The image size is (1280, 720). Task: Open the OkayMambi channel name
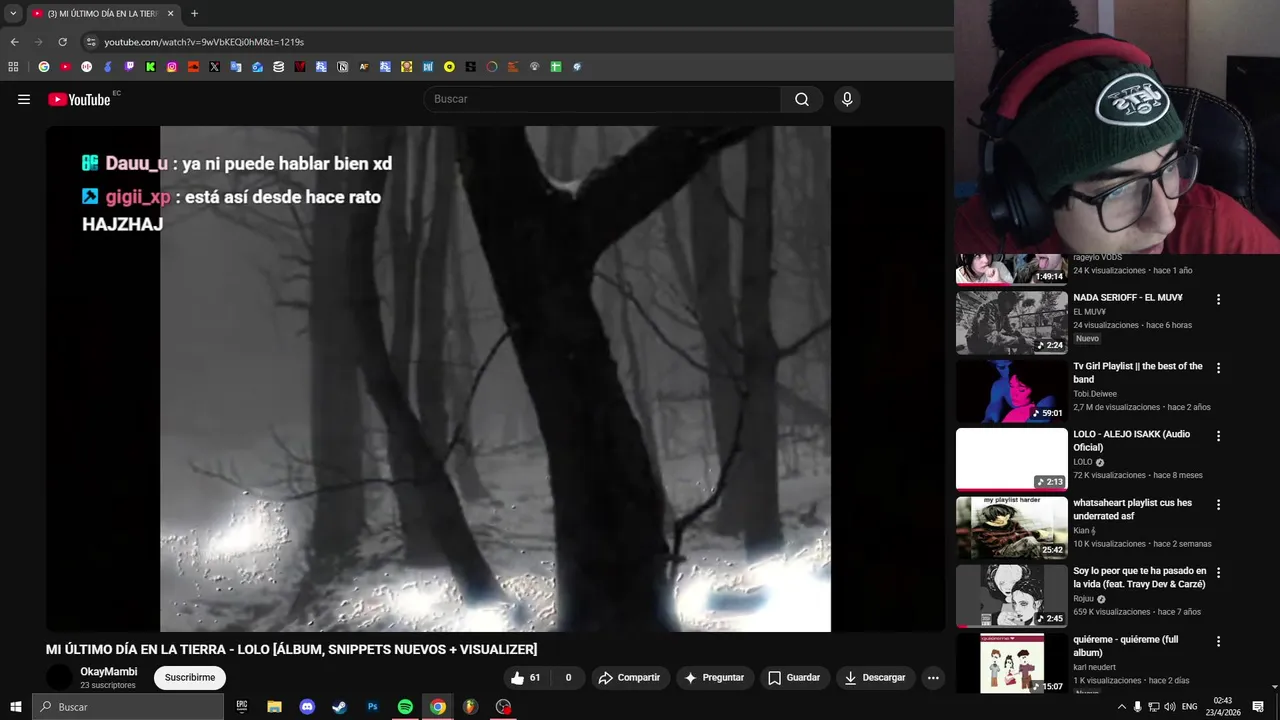point(109,672)
